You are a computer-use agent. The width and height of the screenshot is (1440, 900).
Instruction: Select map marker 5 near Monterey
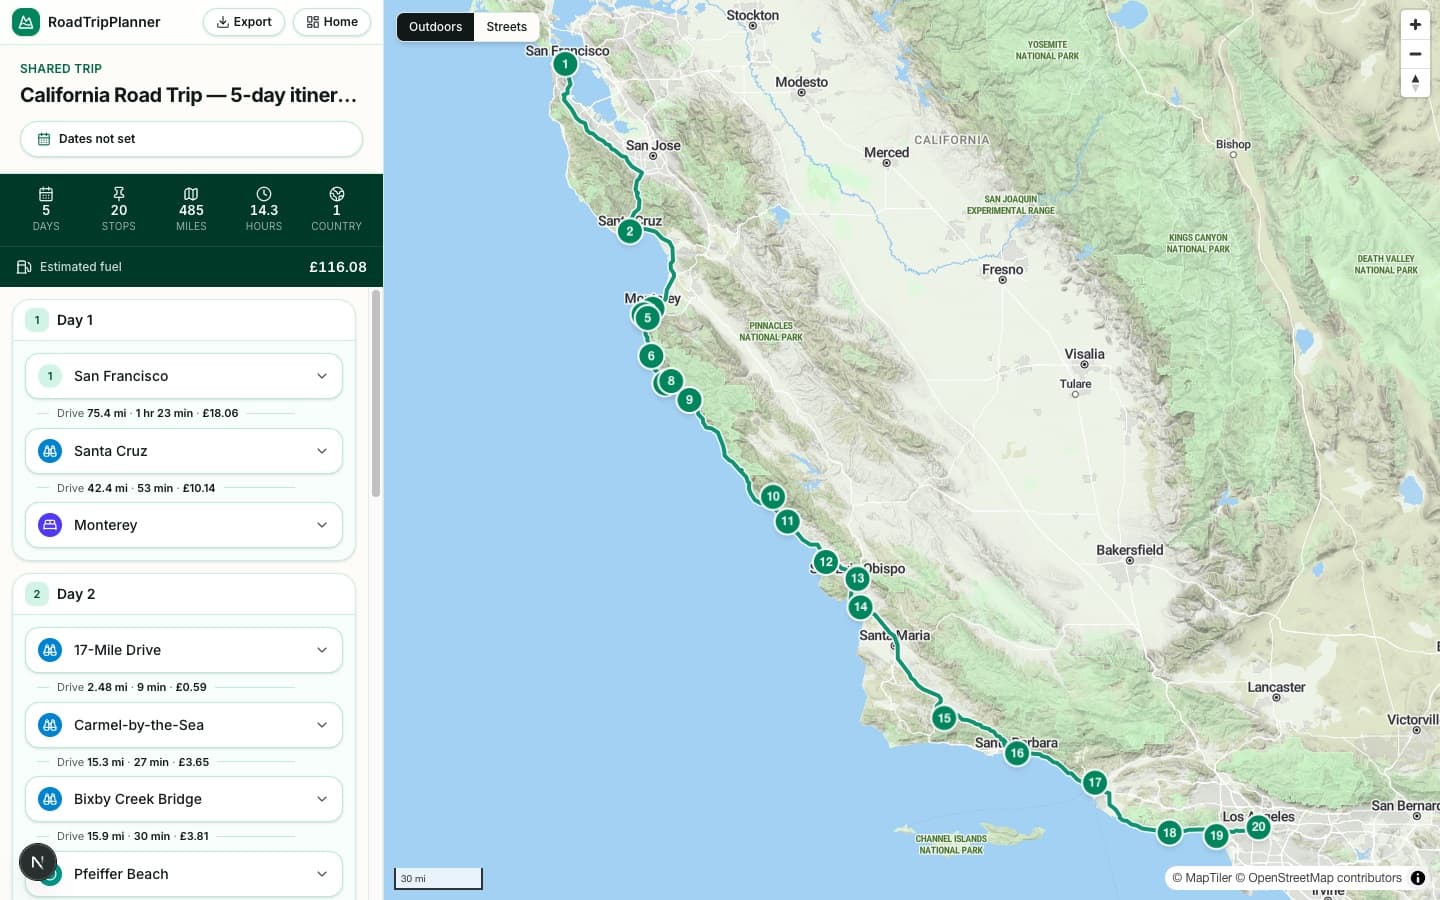click(647, 318)
